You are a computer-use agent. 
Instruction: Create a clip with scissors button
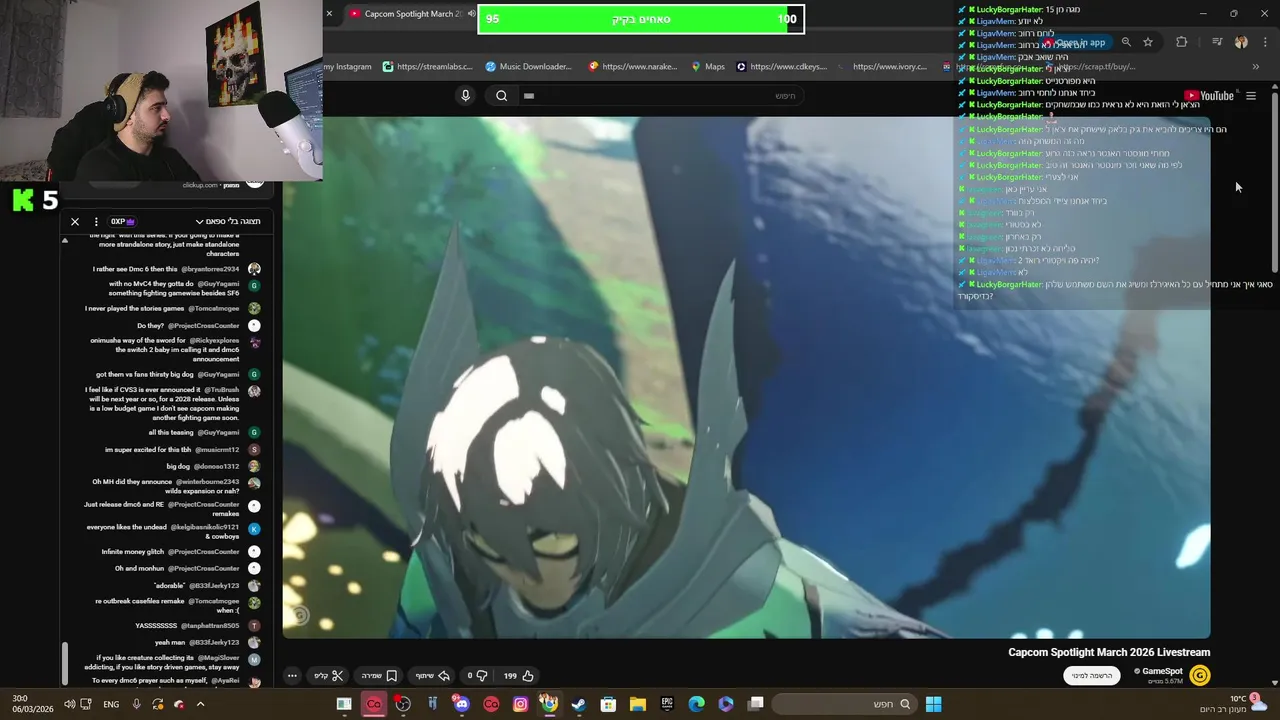[x=329, y=676]
